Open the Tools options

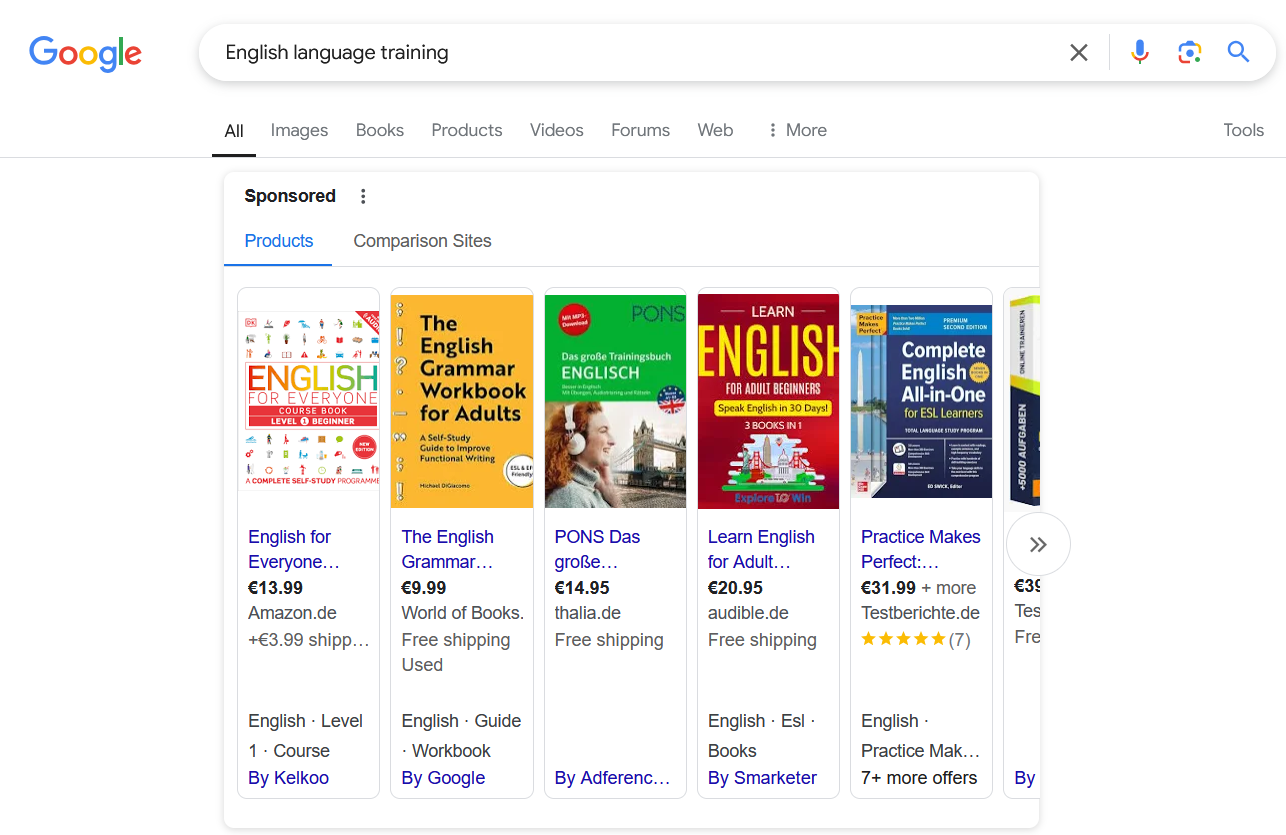(1243, 130)
